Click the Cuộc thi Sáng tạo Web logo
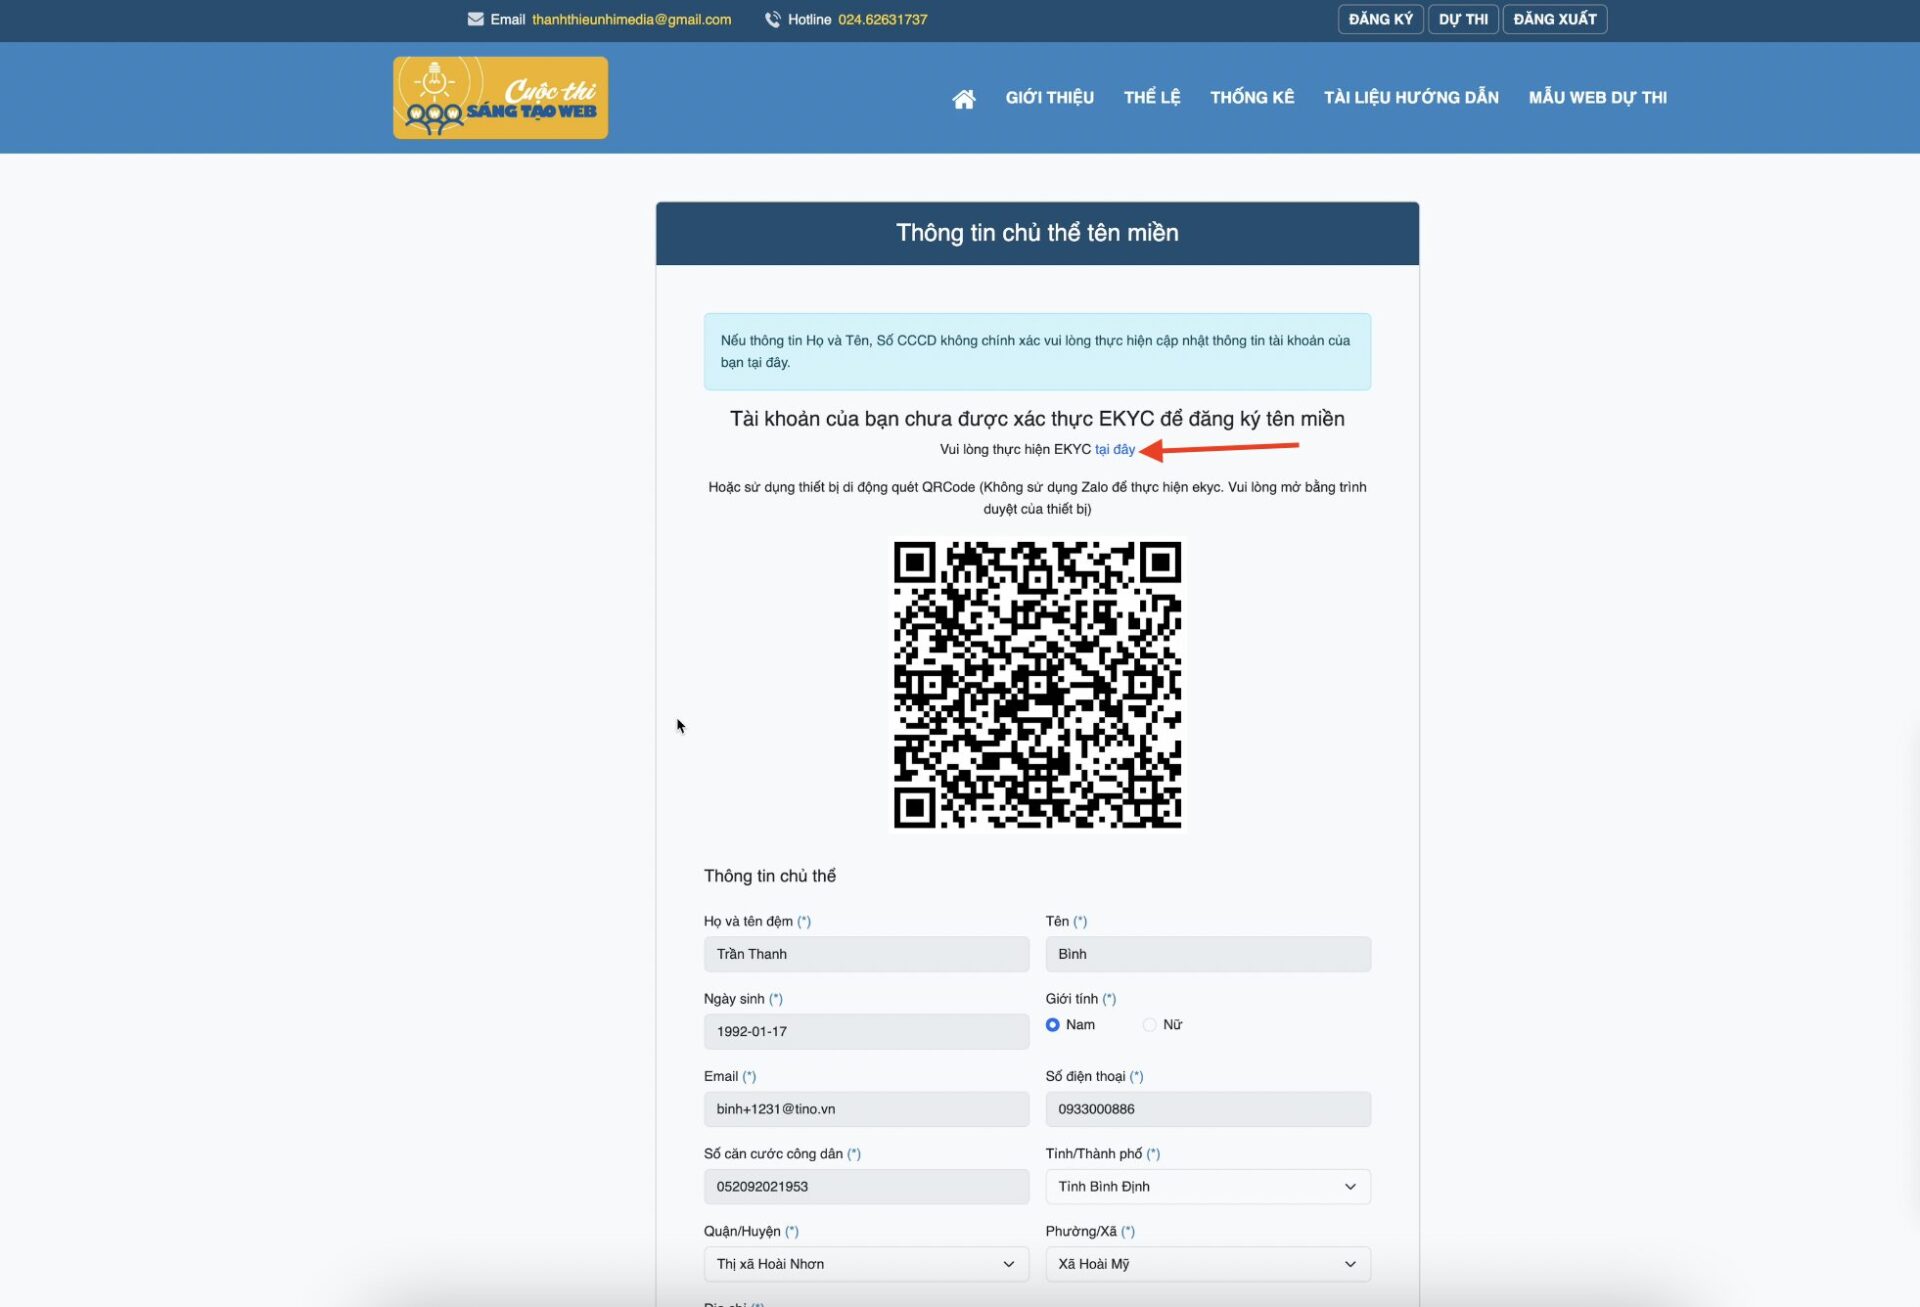Viewport: 1920px width, 1307px height. point(500,97)
